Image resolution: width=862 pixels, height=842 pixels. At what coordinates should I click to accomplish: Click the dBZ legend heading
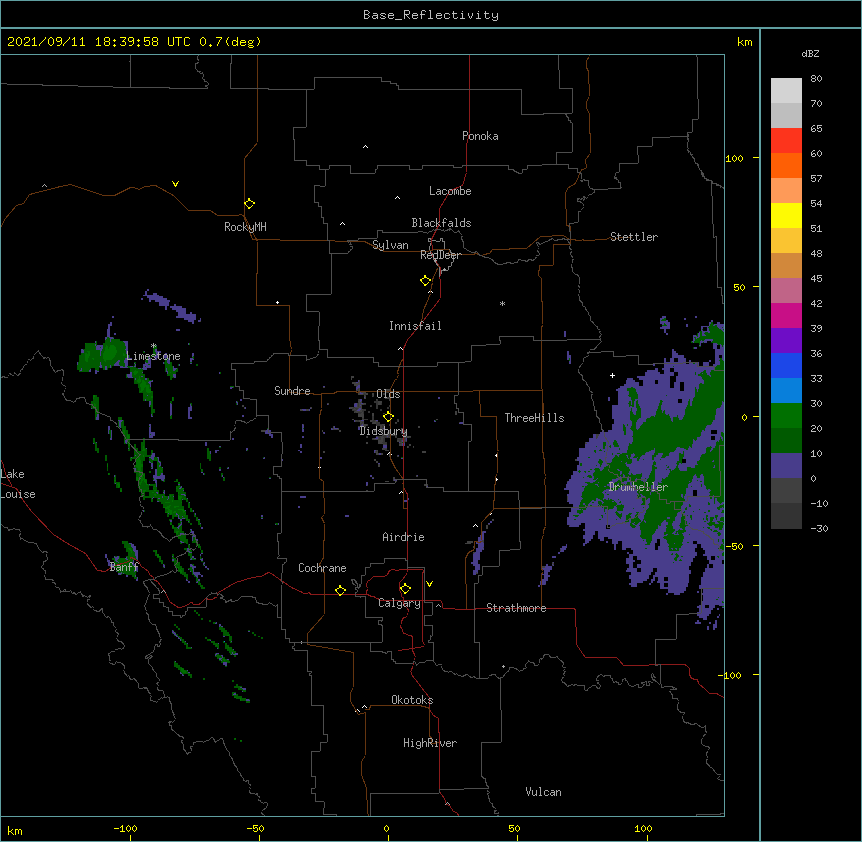[x=810, y=54]
